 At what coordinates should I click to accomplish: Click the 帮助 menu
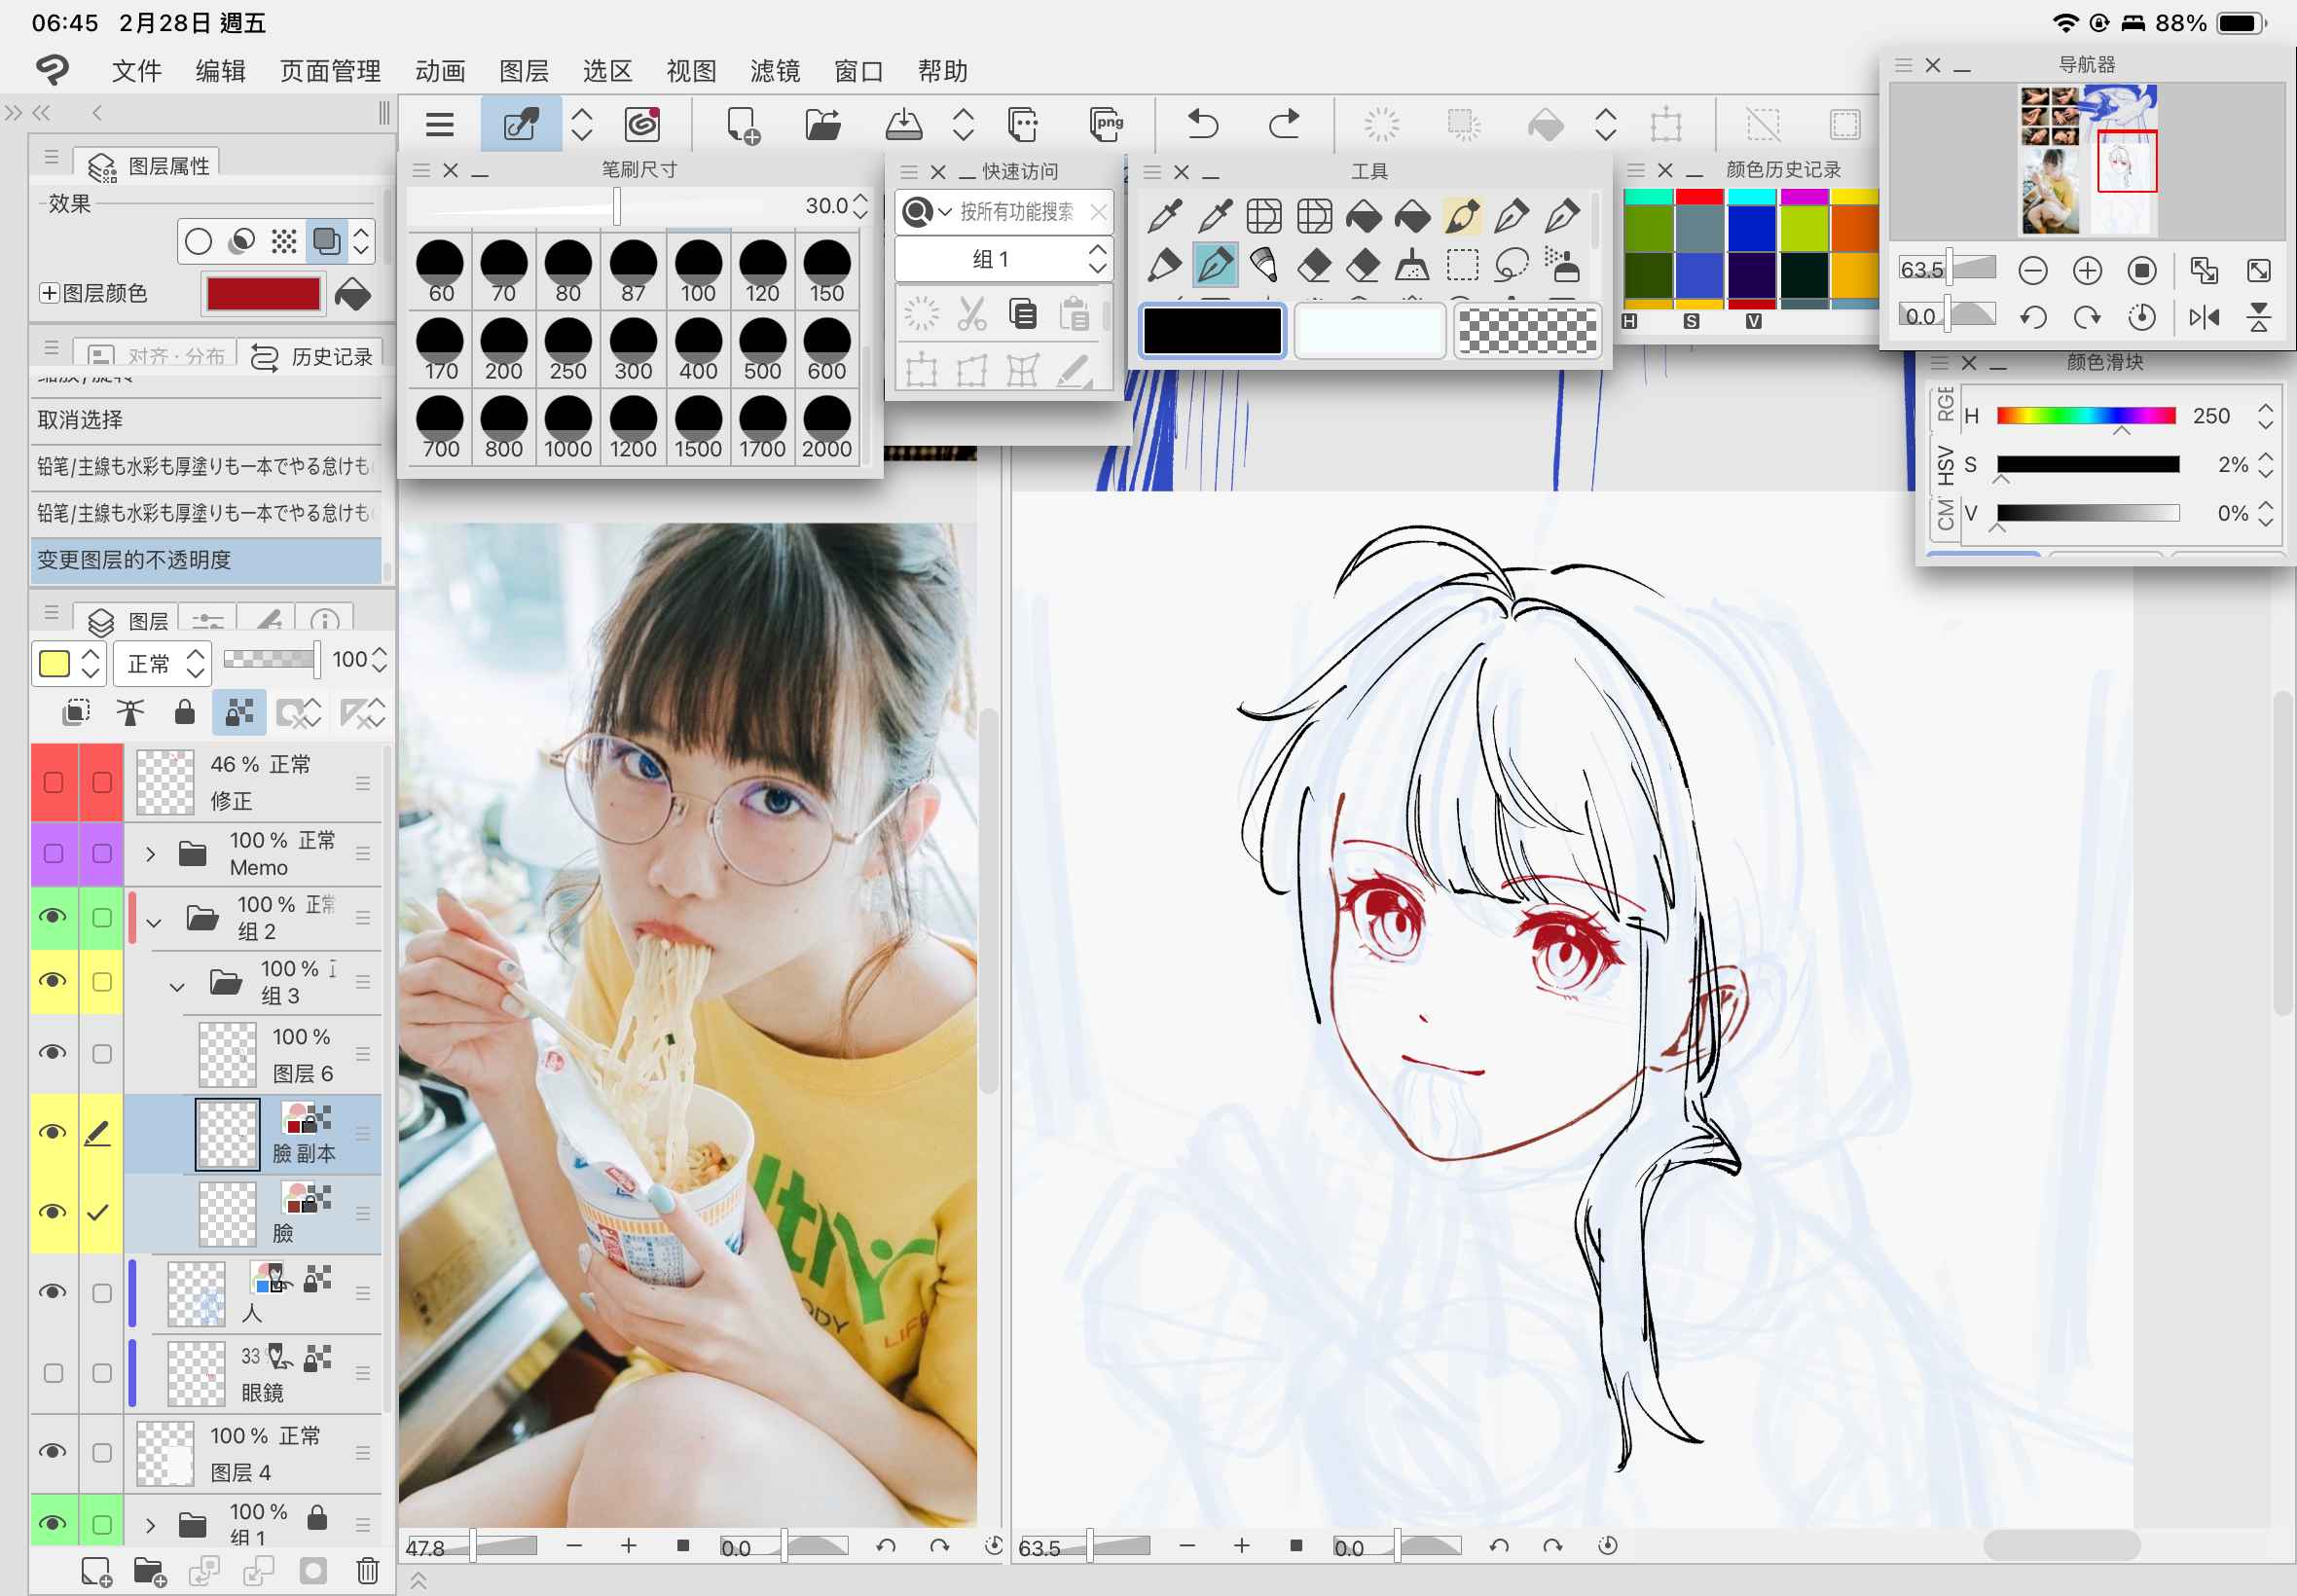pos(943,71)
